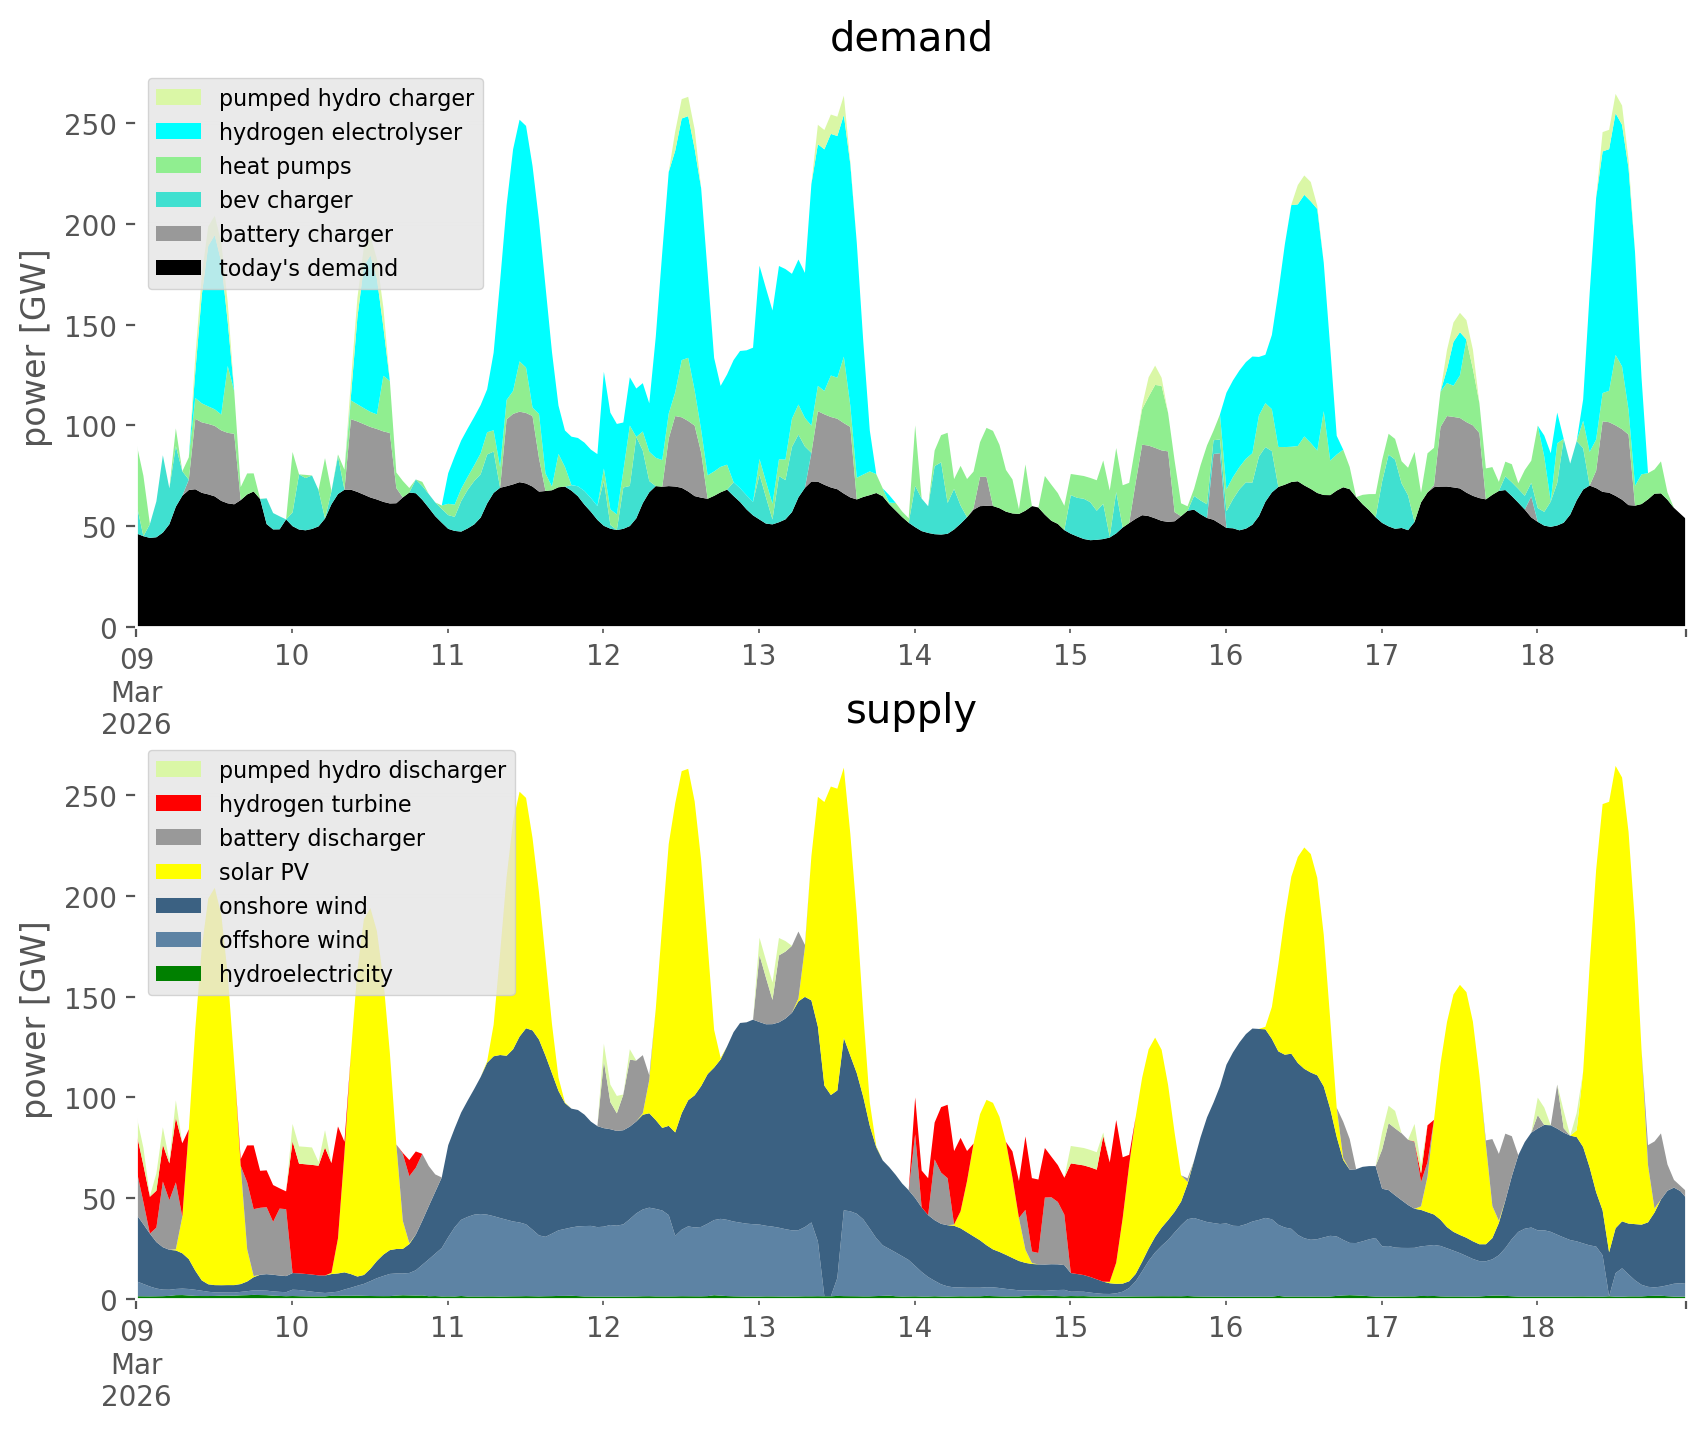Select the battery charger gray swatch
The image size is (1706, 1431).
click(x=179, y=234)
